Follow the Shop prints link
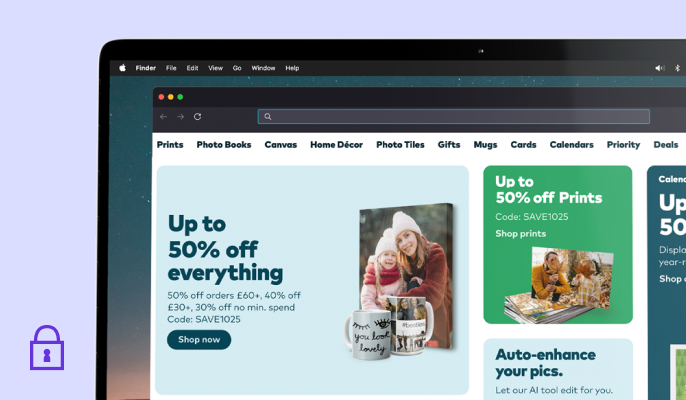686x400 pixels. (521, 234)
